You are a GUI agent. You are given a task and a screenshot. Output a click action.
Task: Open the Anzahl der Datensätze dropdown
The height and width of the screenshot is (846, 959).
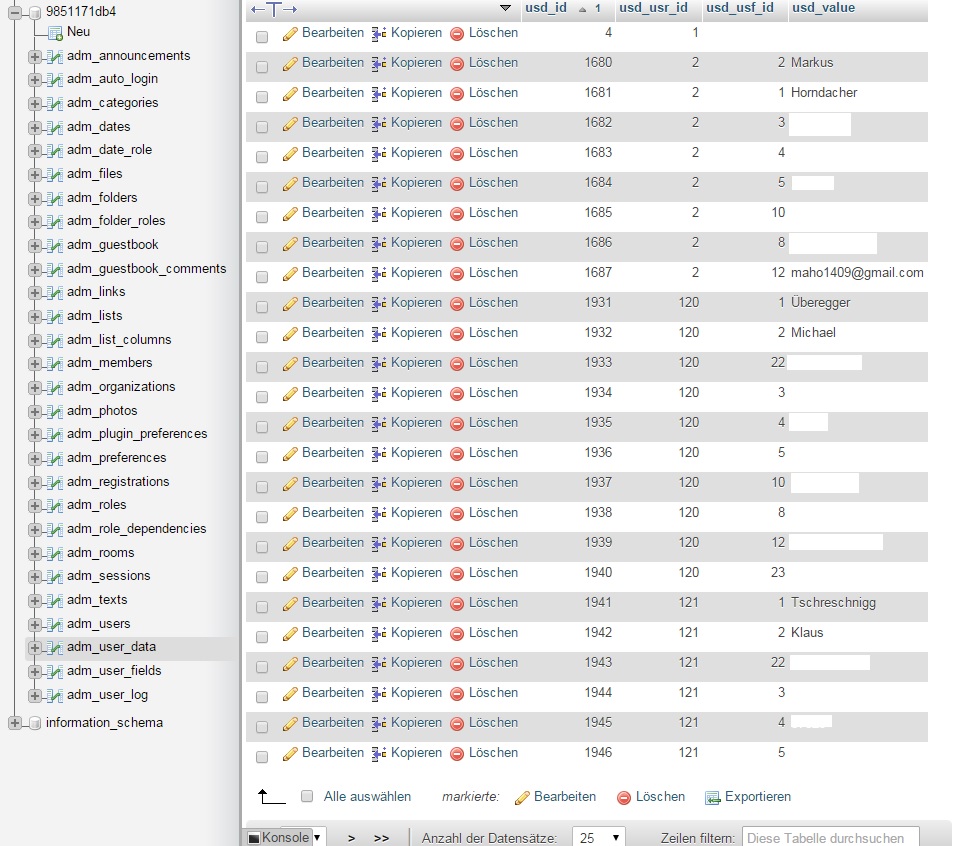coord(599,838)
